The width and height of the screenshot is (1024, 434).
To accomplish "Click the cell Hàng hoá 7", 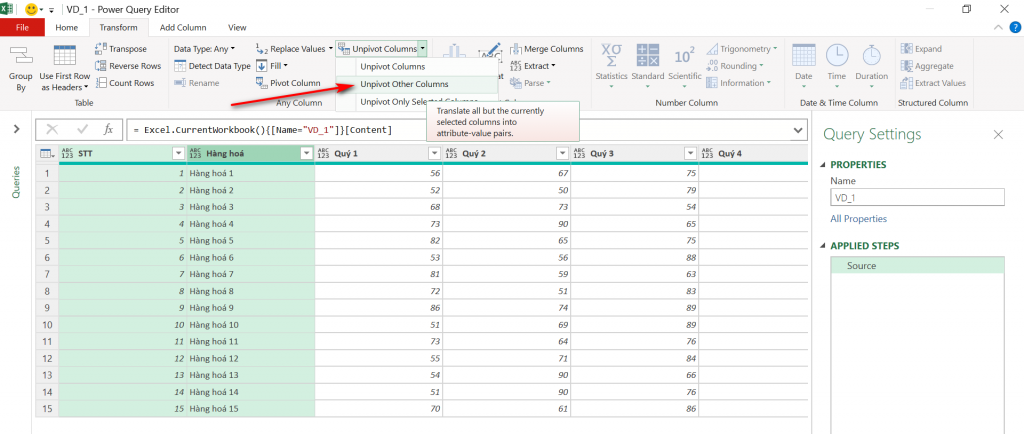I will coord(251,273).
